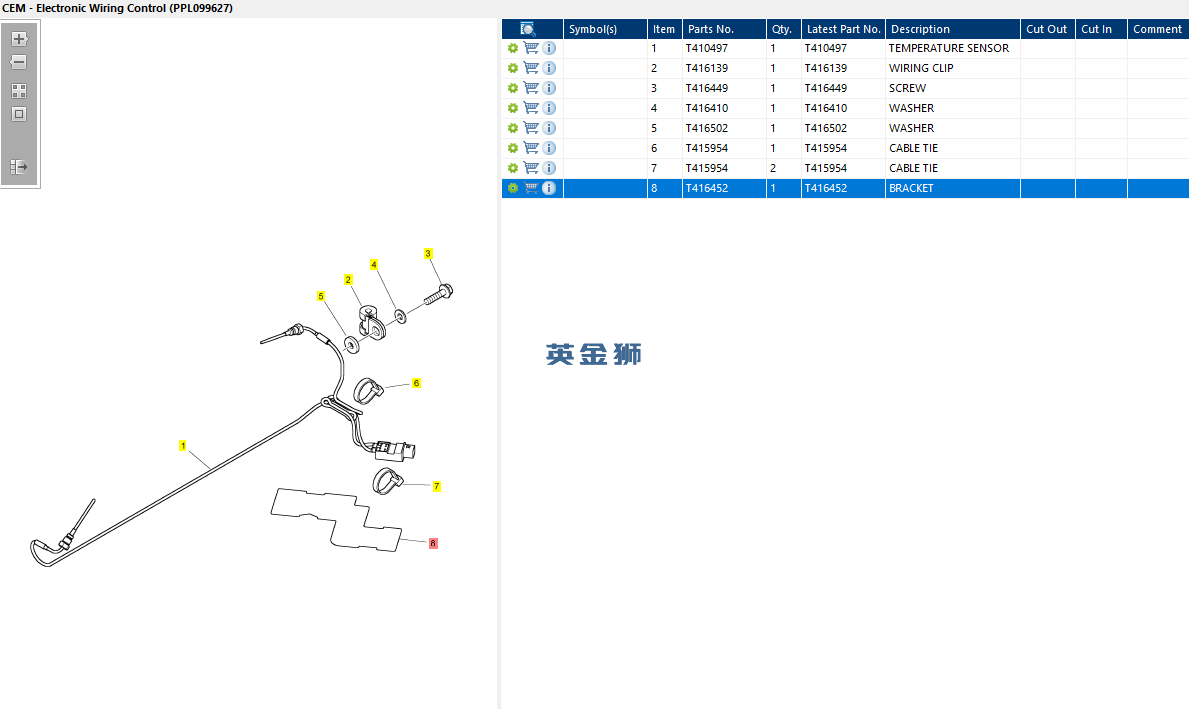Select callout 5 on the diagram
This screenshot has width=1189, height=709.
[x=321, y=296]
